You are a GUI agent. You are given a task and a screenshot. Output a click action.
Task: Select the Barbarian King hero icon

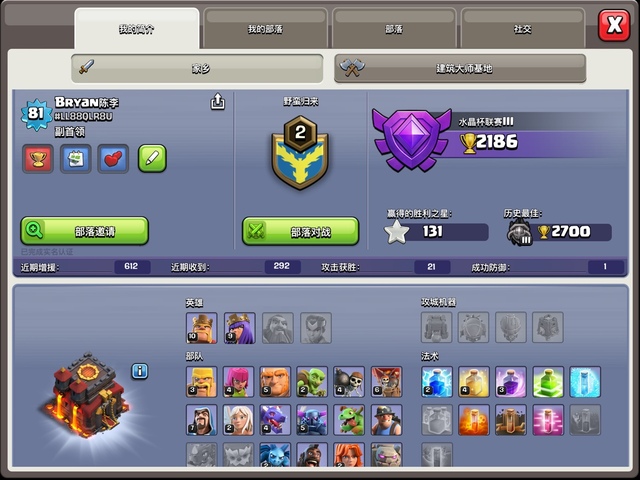click(202, 328)
